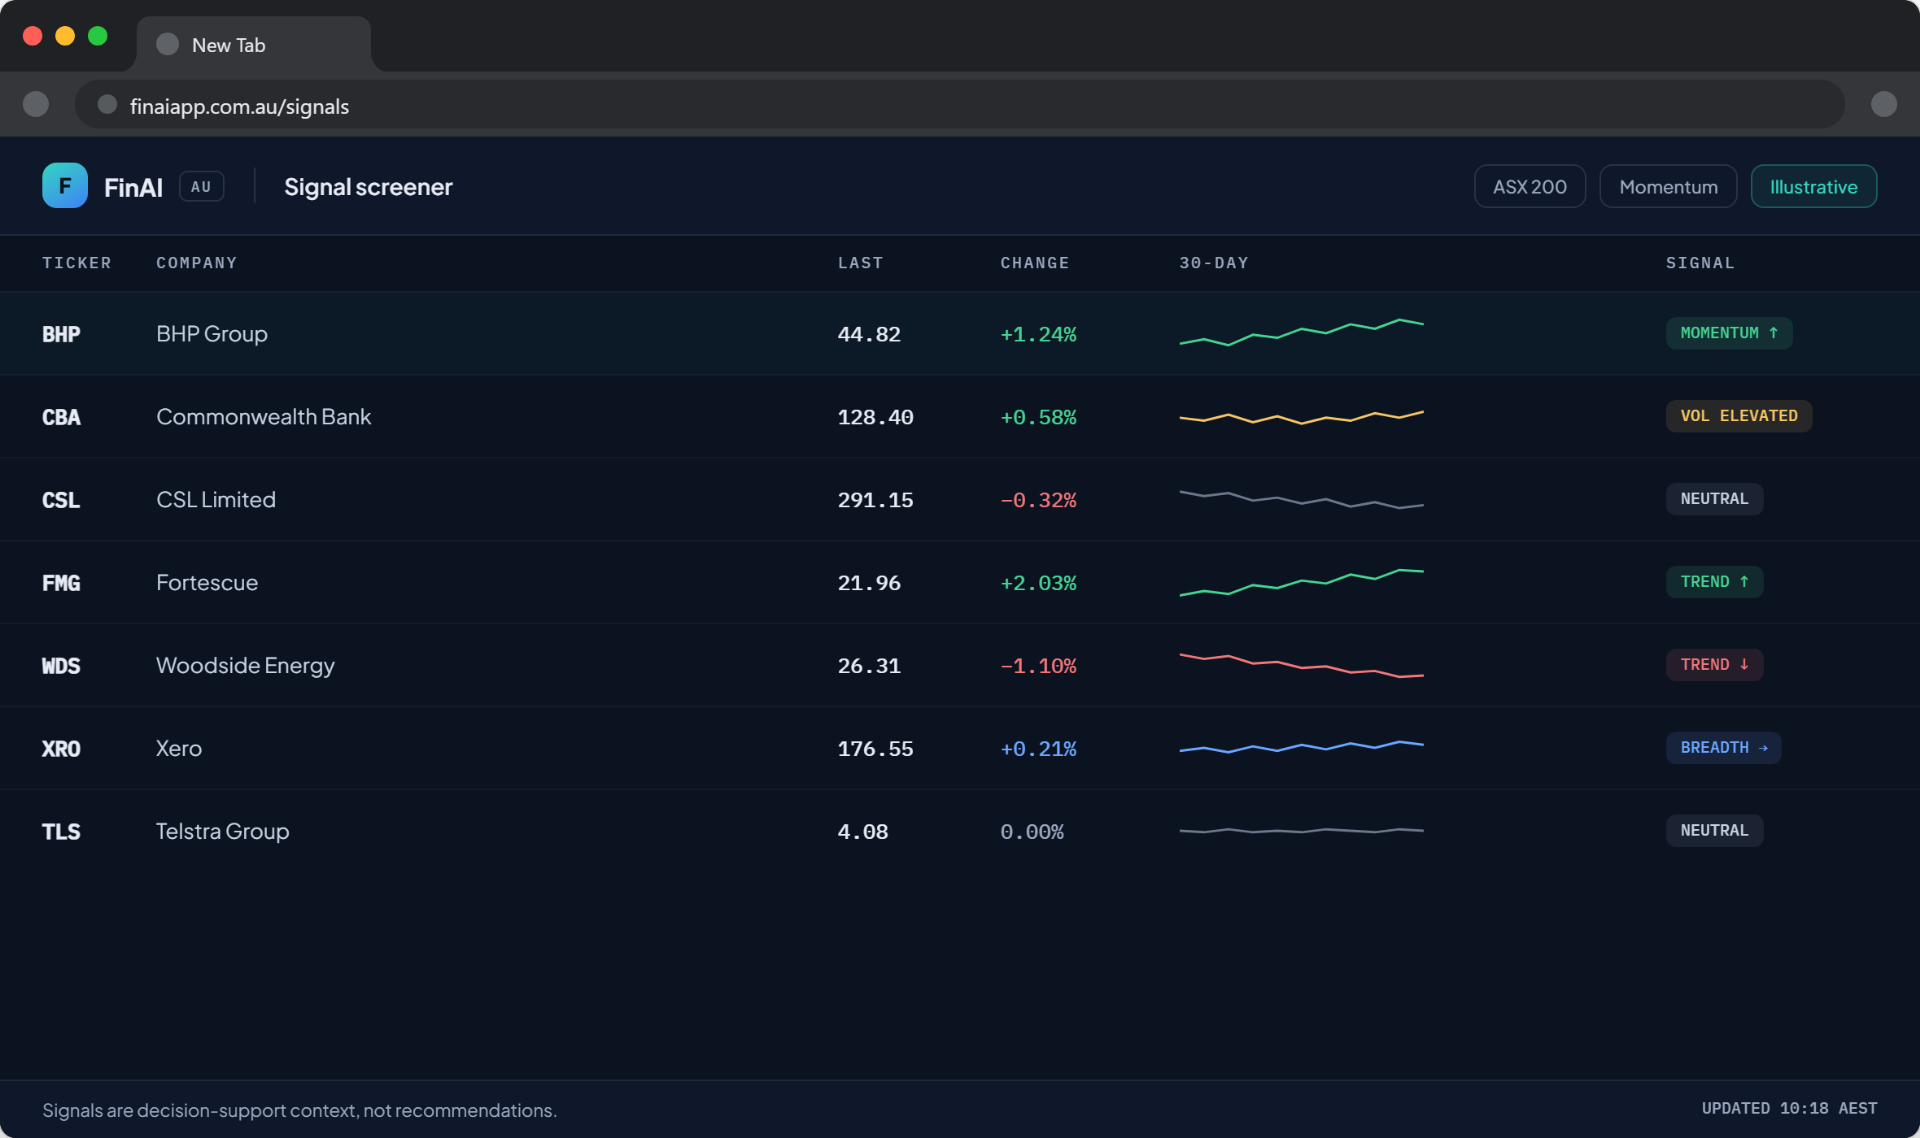Select the Momentum filter chip
The image size is (1920, 1138).
tap(1668, 187)
